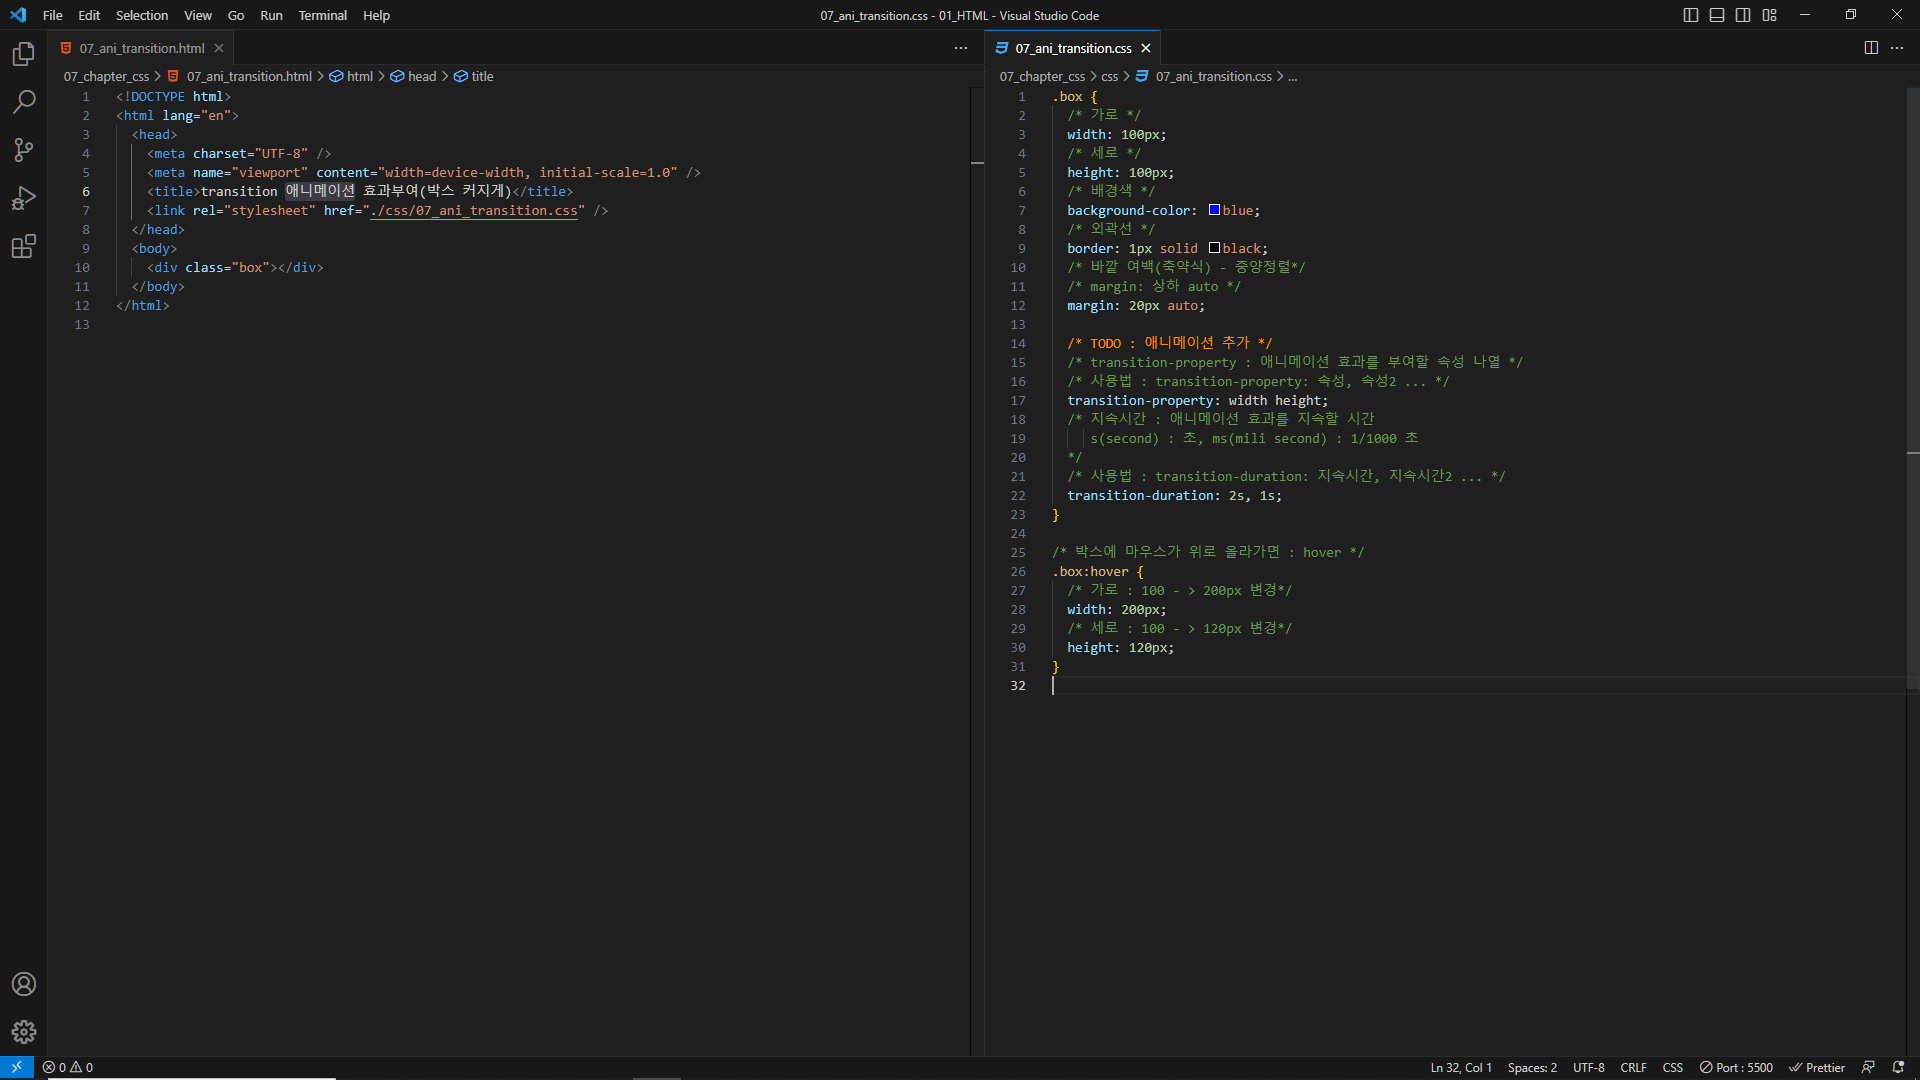
Task: Switch to 07_ani_transition.html tab
Action: tap(142, 48)
